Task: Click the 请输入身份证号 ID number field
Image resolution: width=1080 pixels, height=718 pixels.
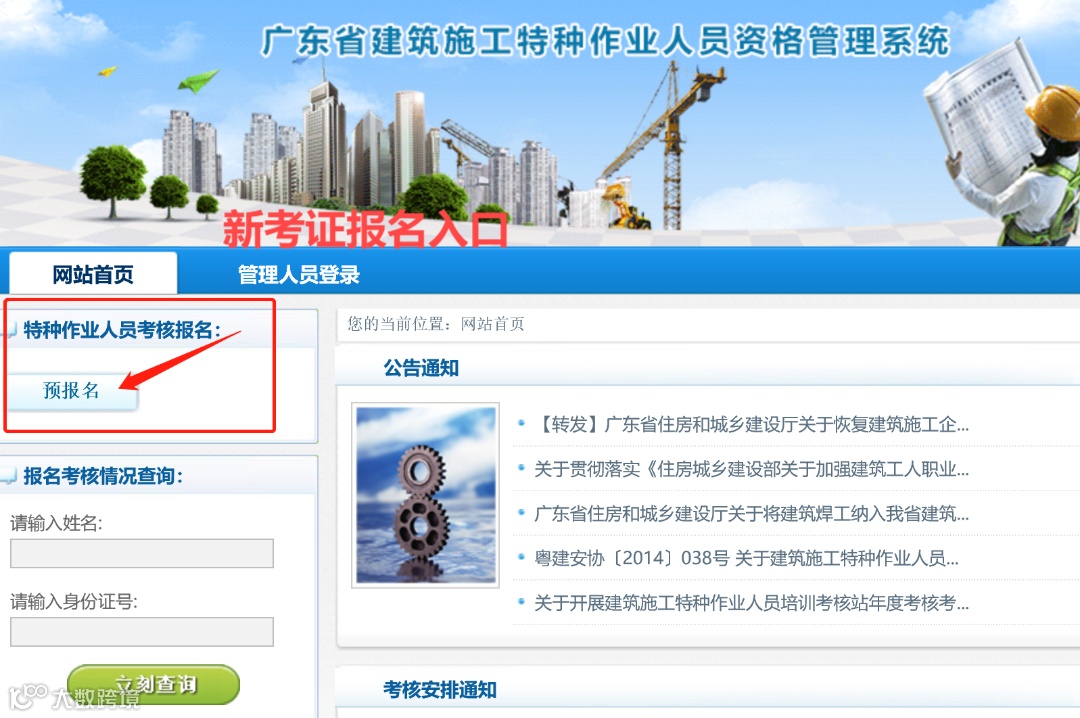Action: coord(142,632)
